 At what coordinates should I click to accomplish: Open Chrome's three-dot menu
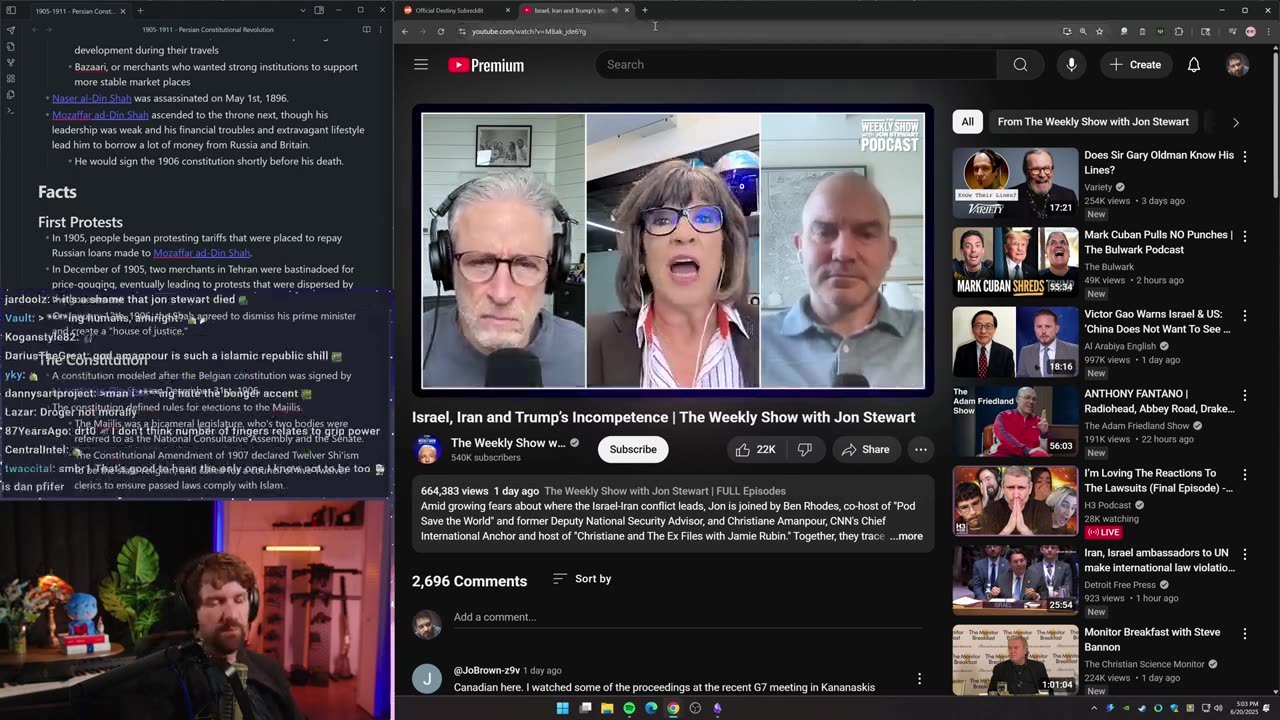point(1269,31)
